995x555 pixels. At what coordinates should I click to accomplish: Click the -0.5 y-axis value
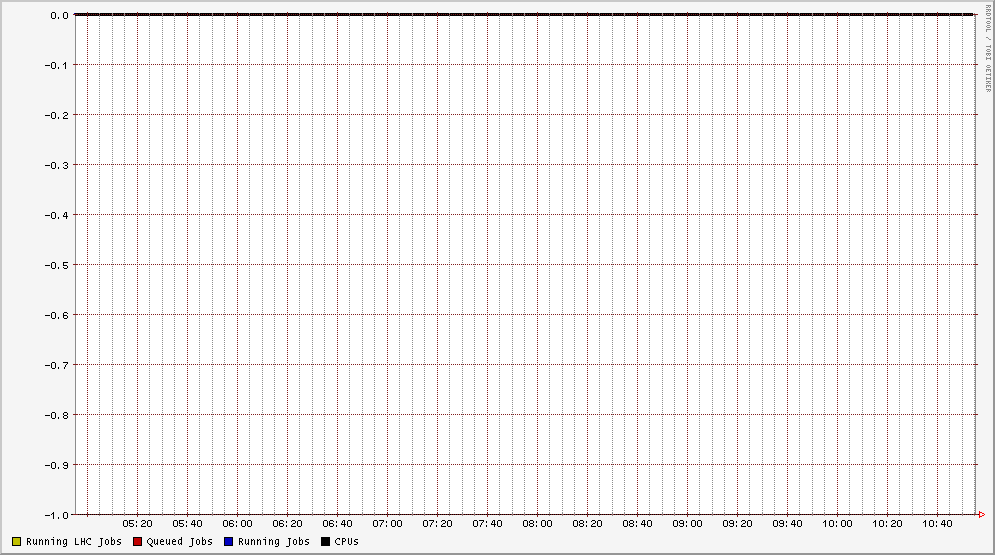tap(56, 265)
